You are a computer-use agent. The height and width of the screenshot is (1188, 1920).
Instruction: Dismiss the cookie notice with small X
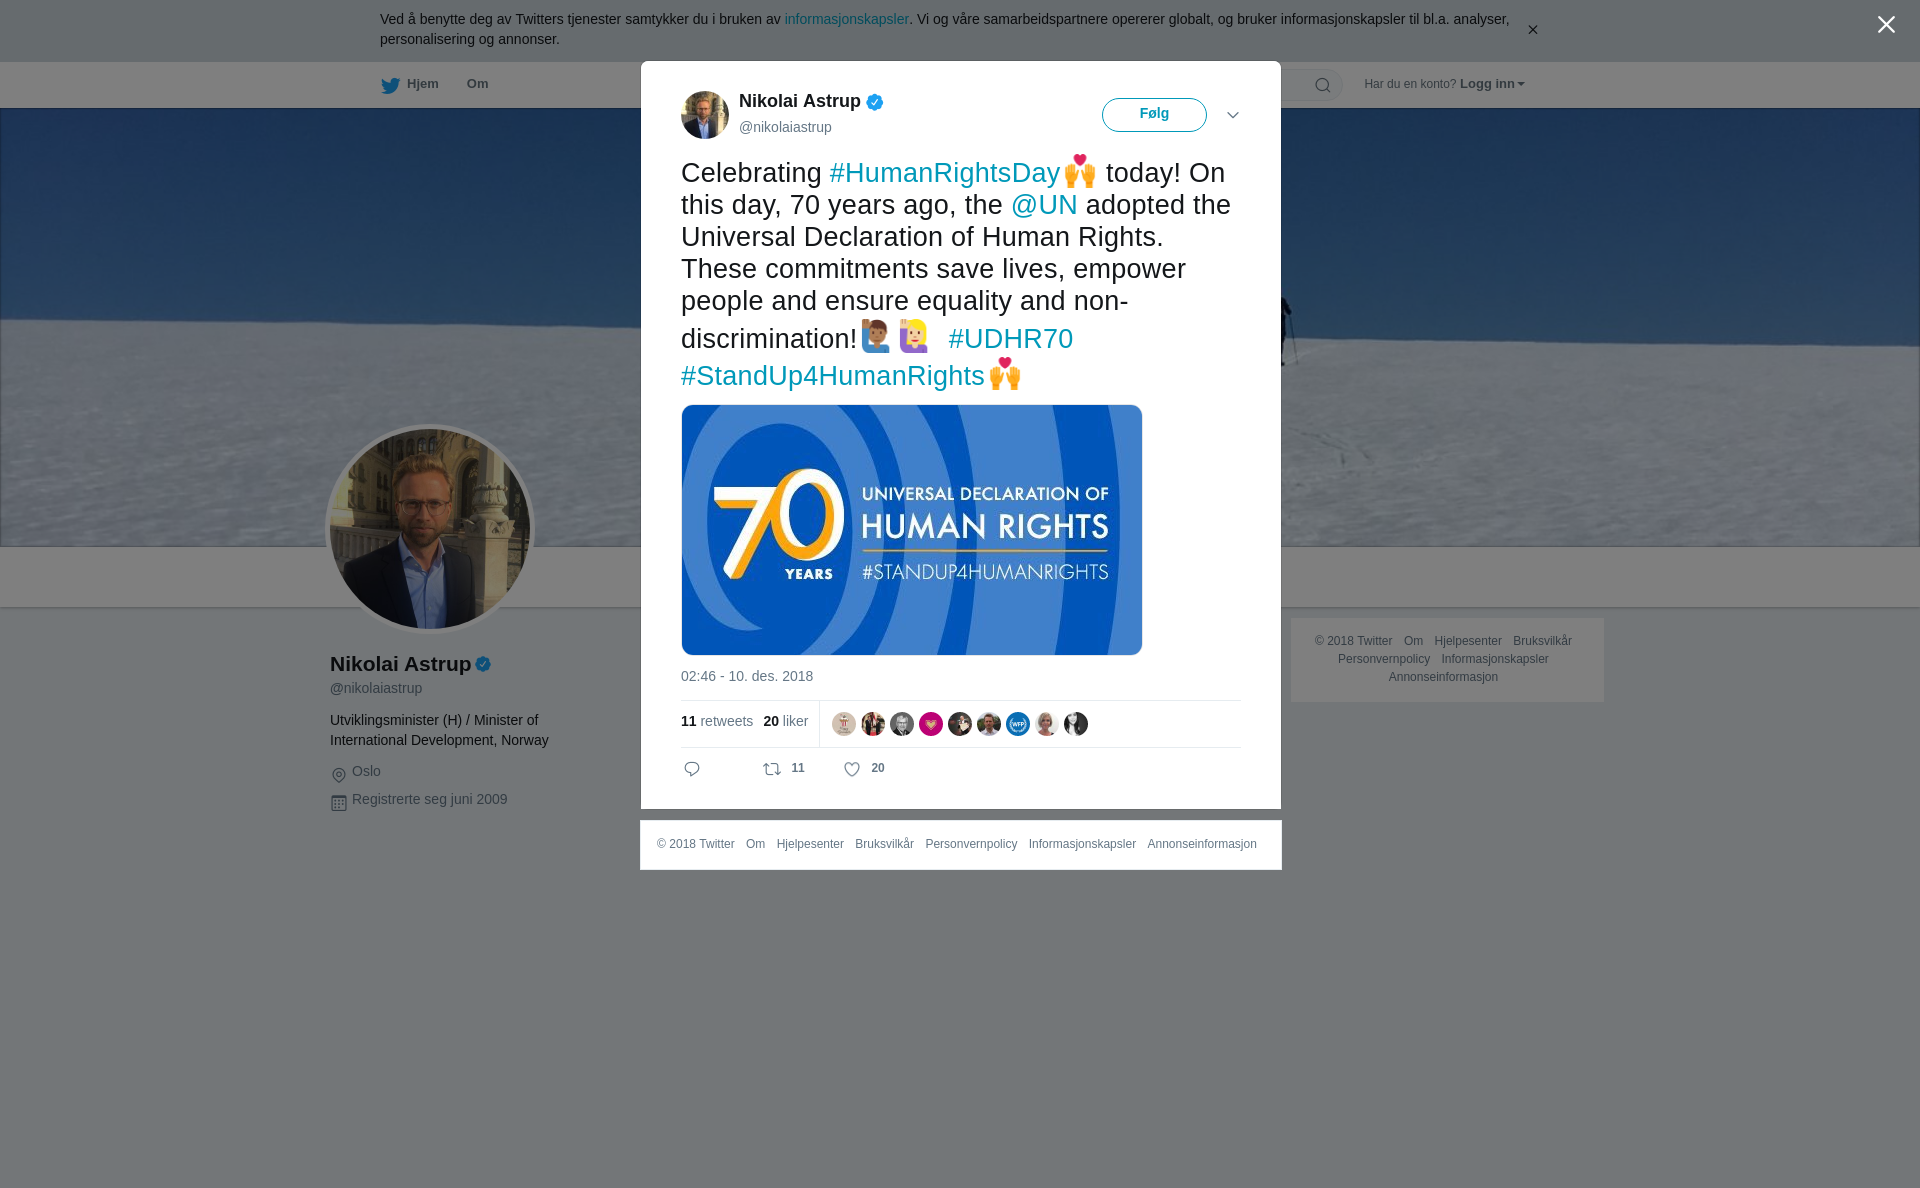tap(1532, 30)
